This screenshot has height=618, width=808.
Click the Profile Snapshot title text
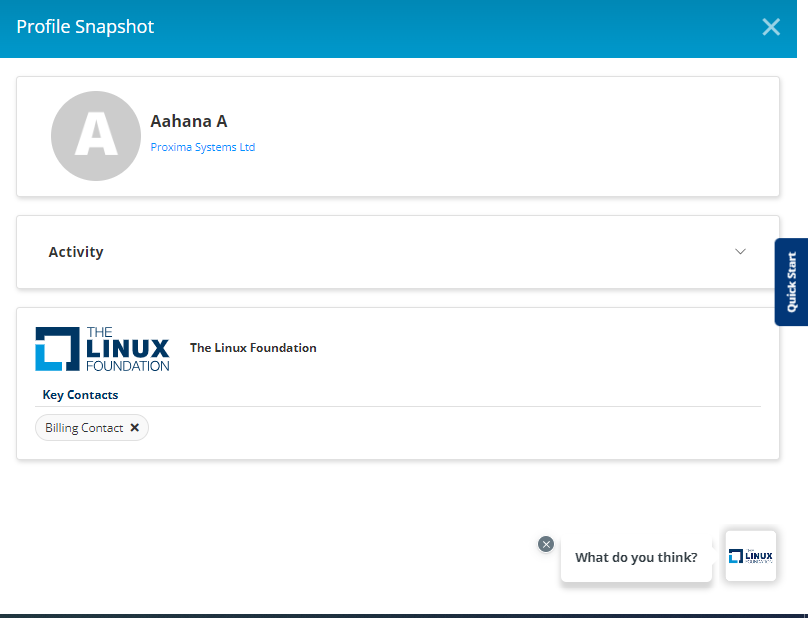pos(85,27)
